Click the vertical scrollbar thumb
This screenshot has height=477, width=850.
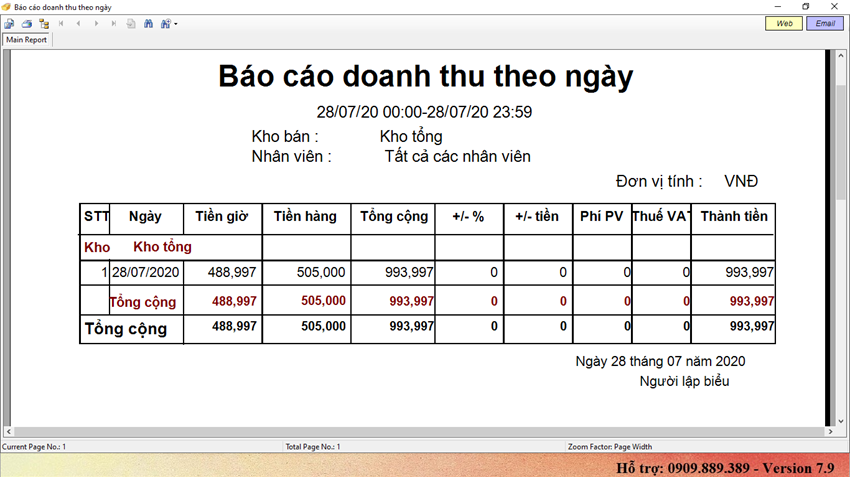click(x=840, y=142)
